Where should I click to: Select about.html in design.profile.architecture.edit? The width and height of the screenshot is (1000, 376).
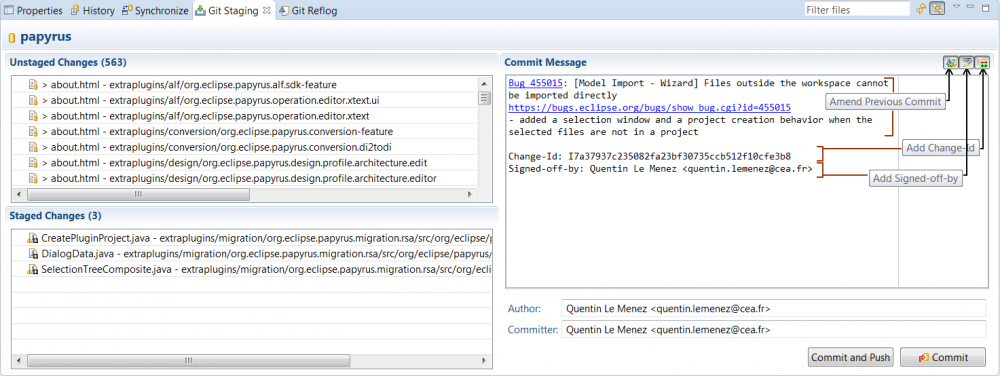(235, 163)
